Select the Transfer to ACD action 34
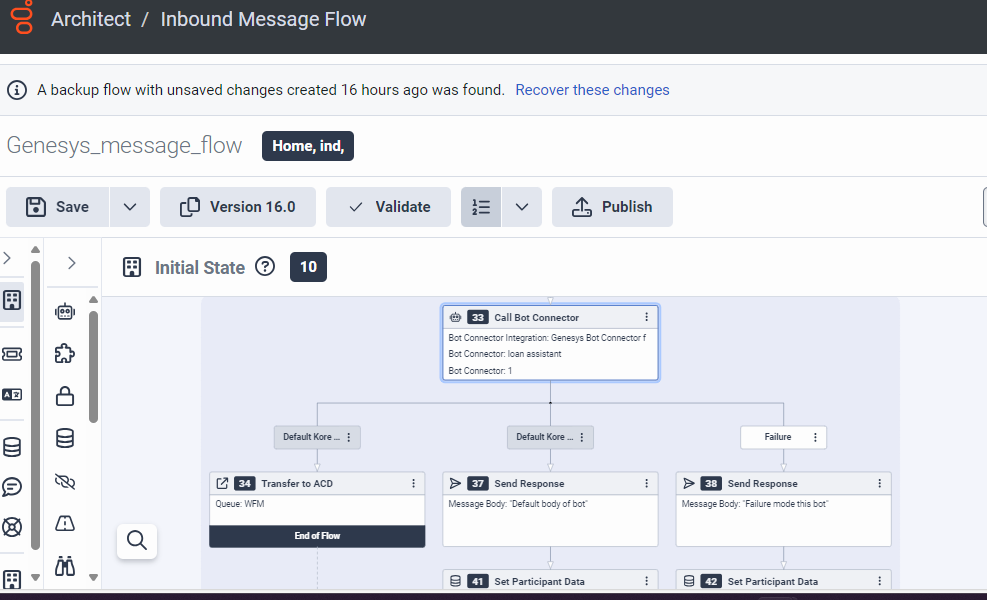 pyautogui.click(x=317, y=510)
